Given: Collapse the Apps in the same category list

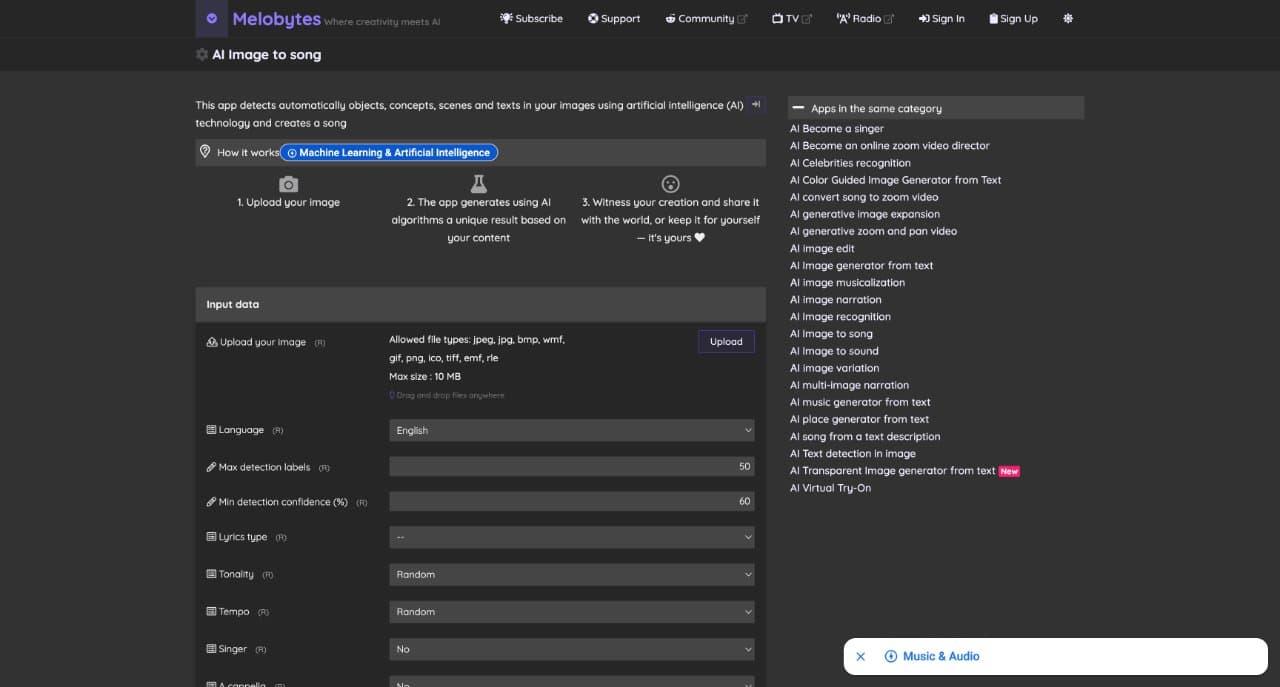Looking at the screenshot, I should (x=799, y=108).
